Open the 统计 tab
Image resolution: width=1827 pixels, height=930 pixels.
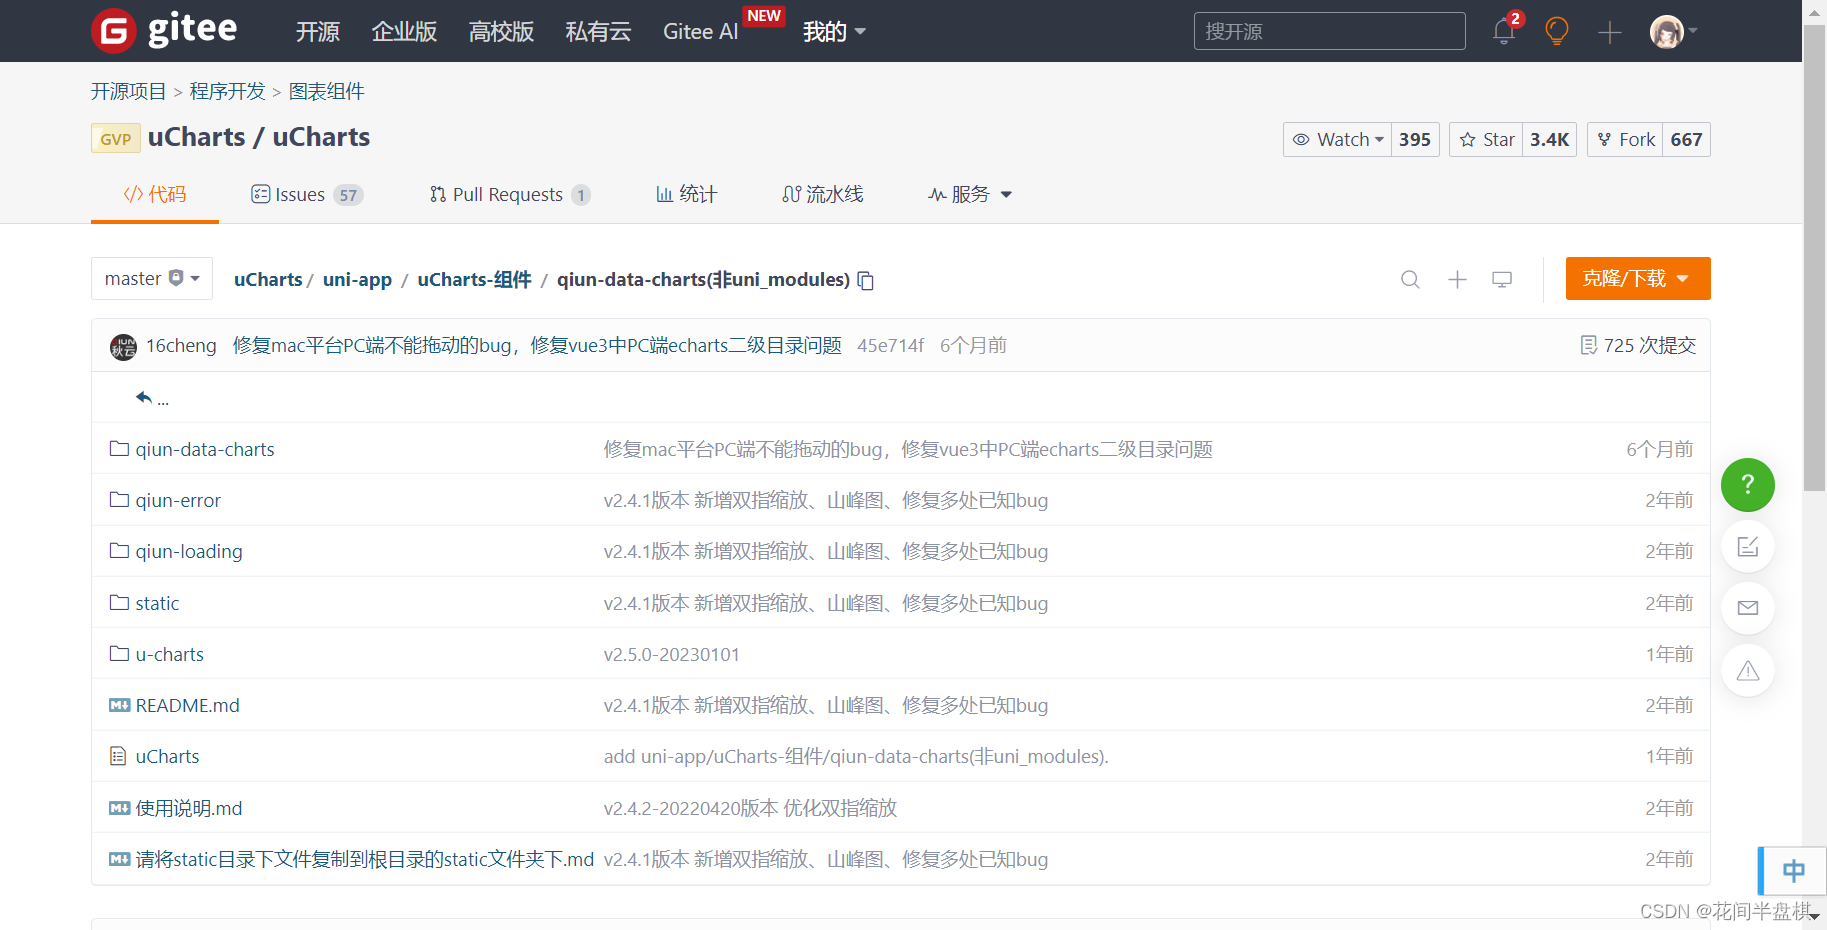point(686,194)
